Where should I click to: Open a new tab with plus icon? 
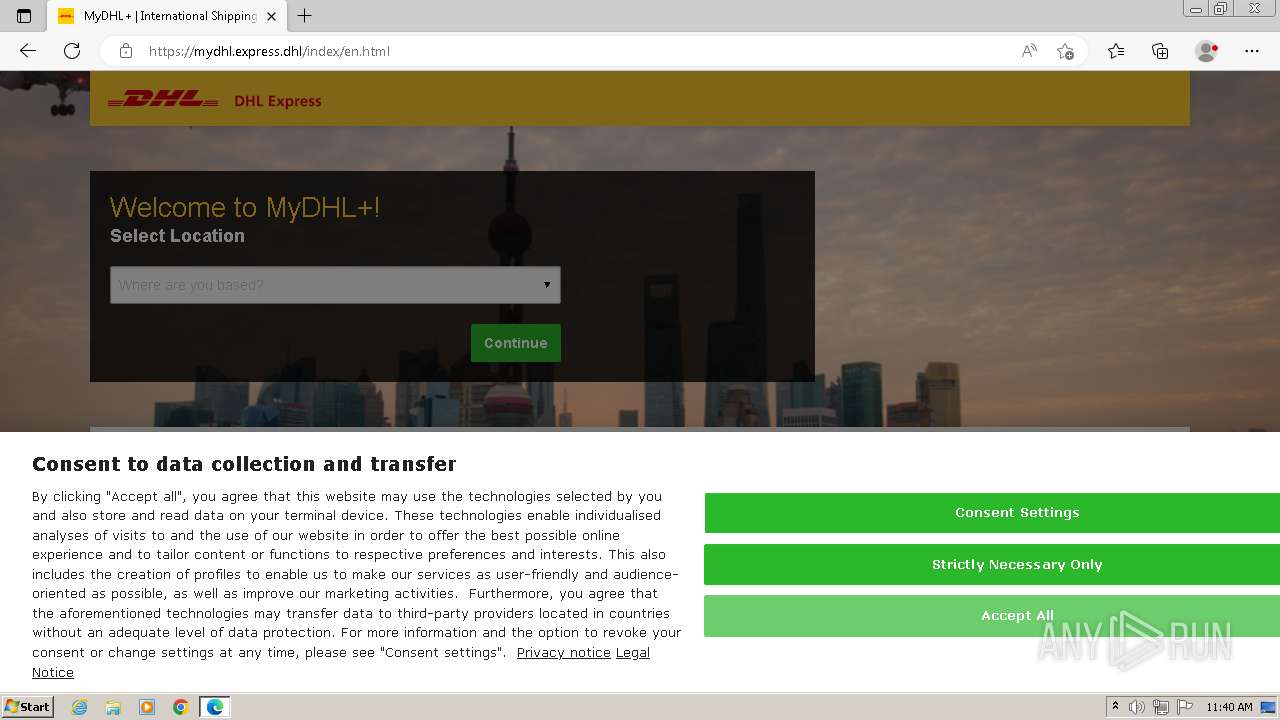[x=305, y=16]
